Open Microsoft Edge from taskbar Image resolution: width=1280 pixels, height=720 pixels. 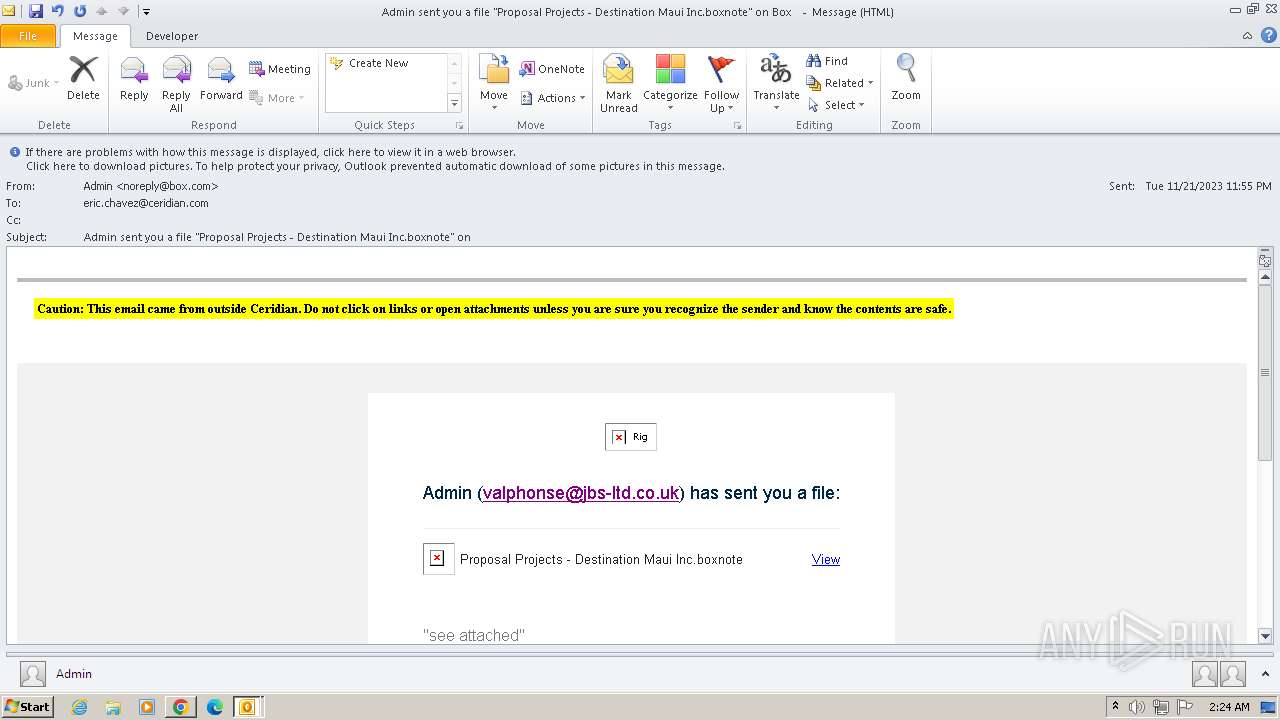pyautogui.click(x=214, y=707)
